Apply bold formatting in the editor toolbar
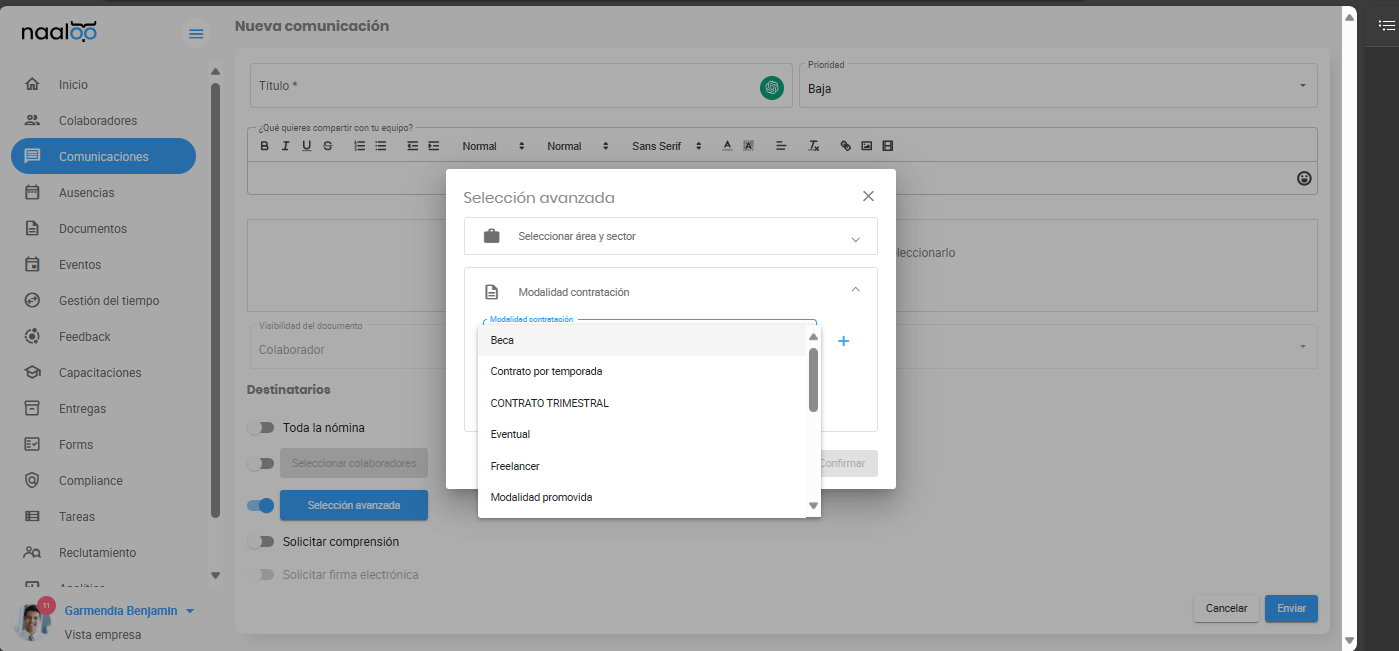Viewport: 1399px width, 651px height. pos(265,146)
